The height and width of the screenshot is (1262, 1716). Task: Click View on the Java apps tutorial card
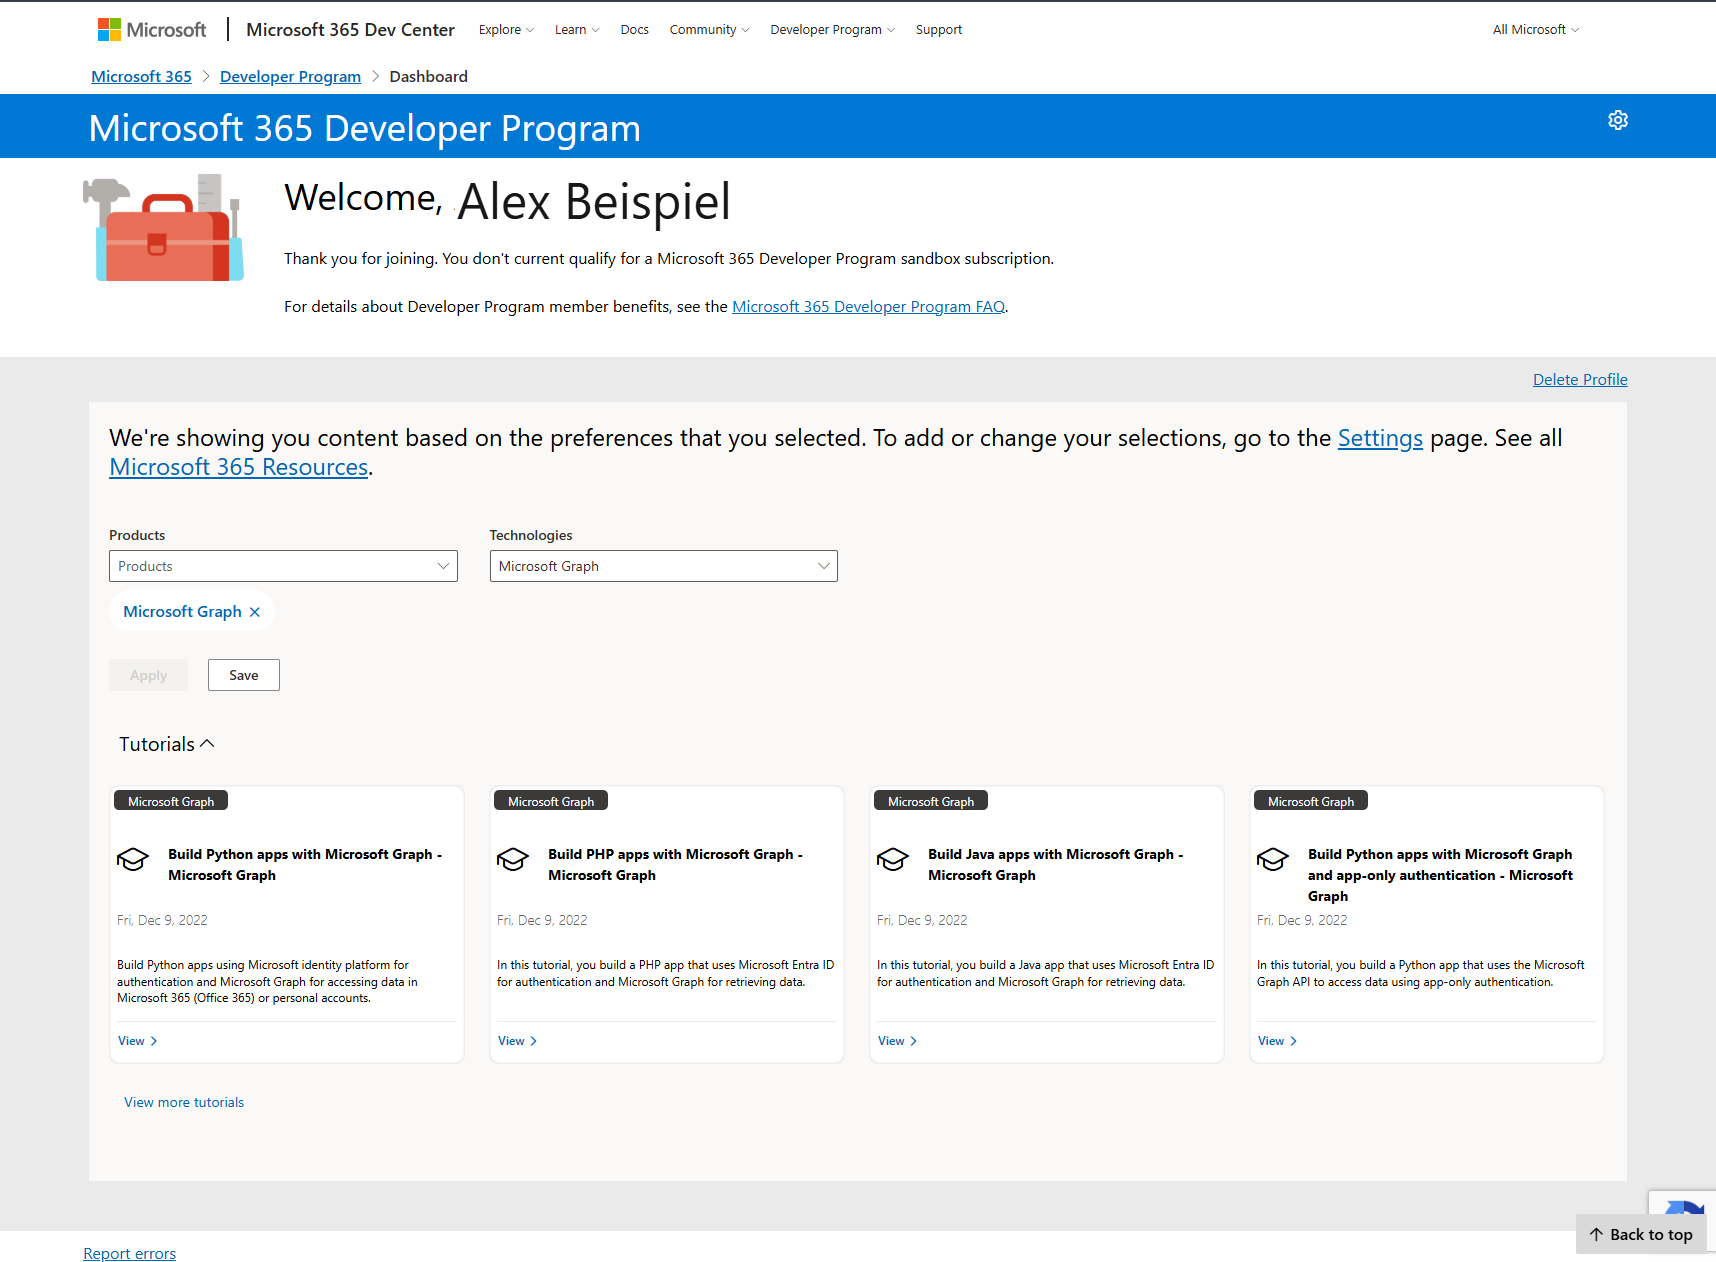898,1041
